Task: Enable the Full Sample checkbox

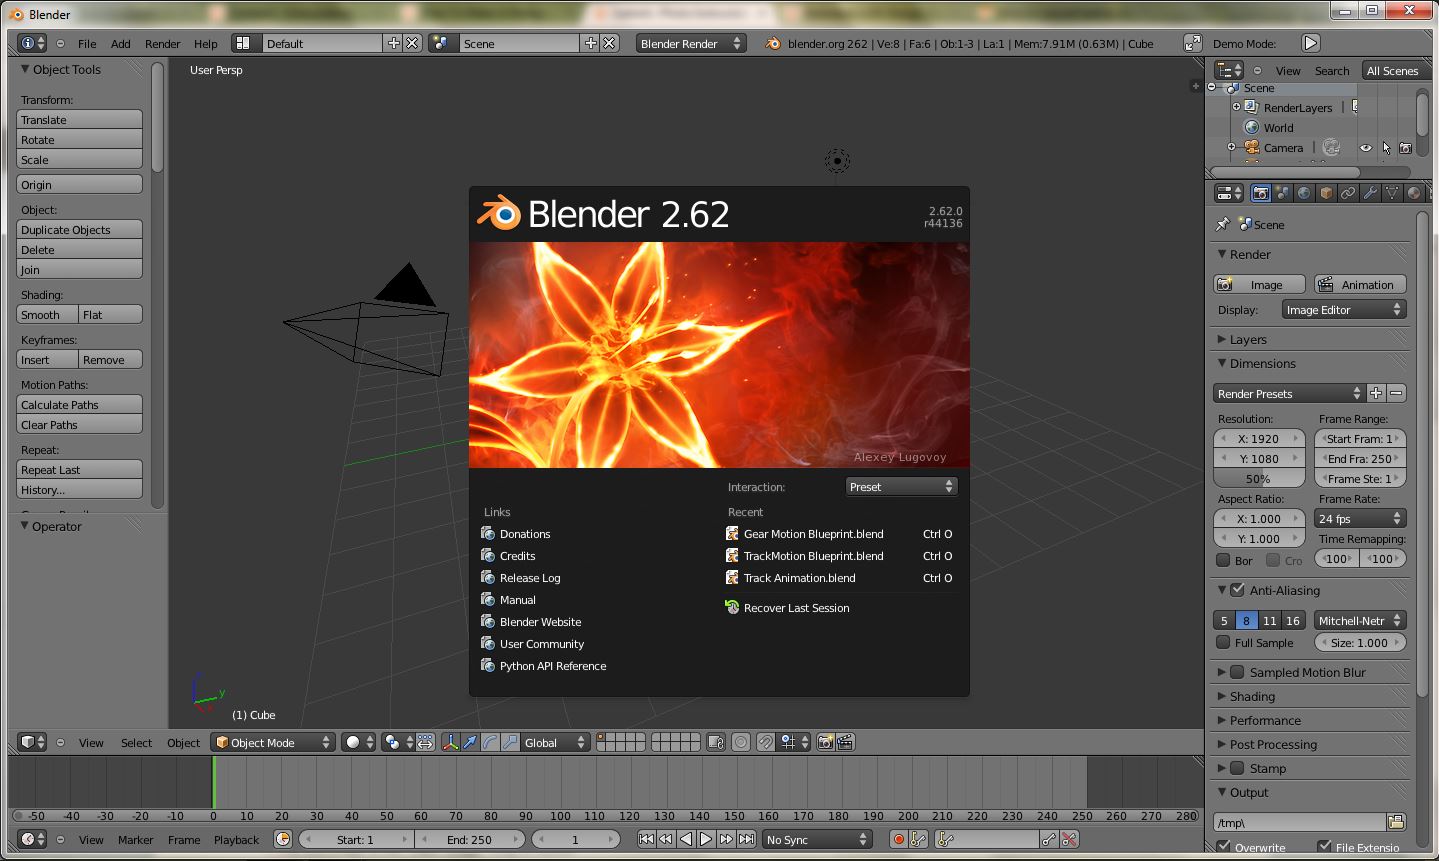Action: [1223, 643]
